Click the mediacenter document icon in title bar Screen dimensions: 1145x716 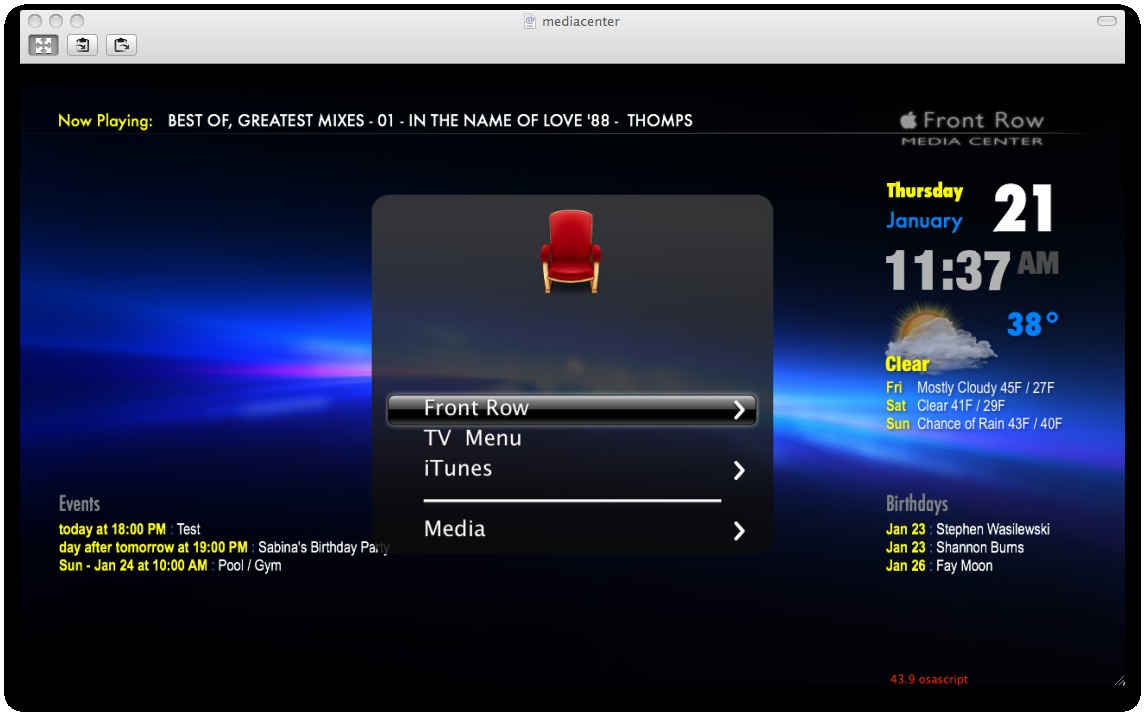[530, 21]
